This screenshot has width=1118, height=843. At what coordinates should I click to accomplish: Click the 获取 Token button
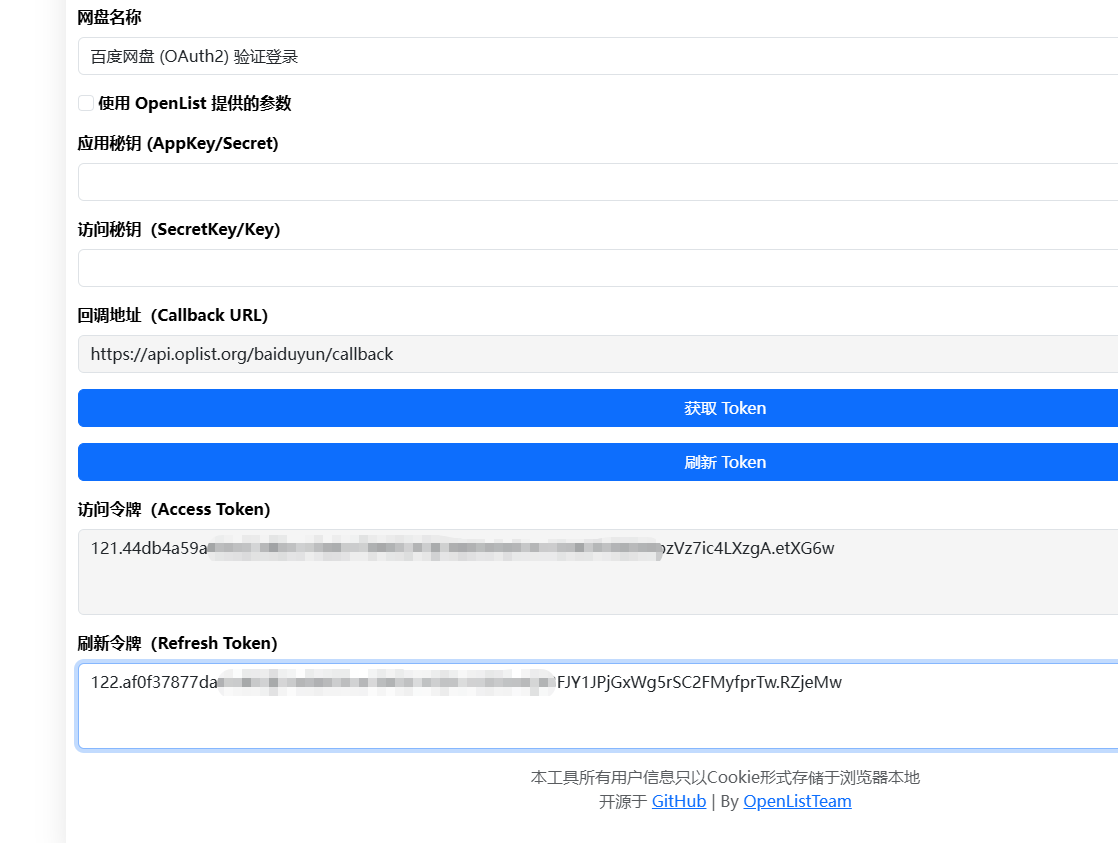point(598,408)
